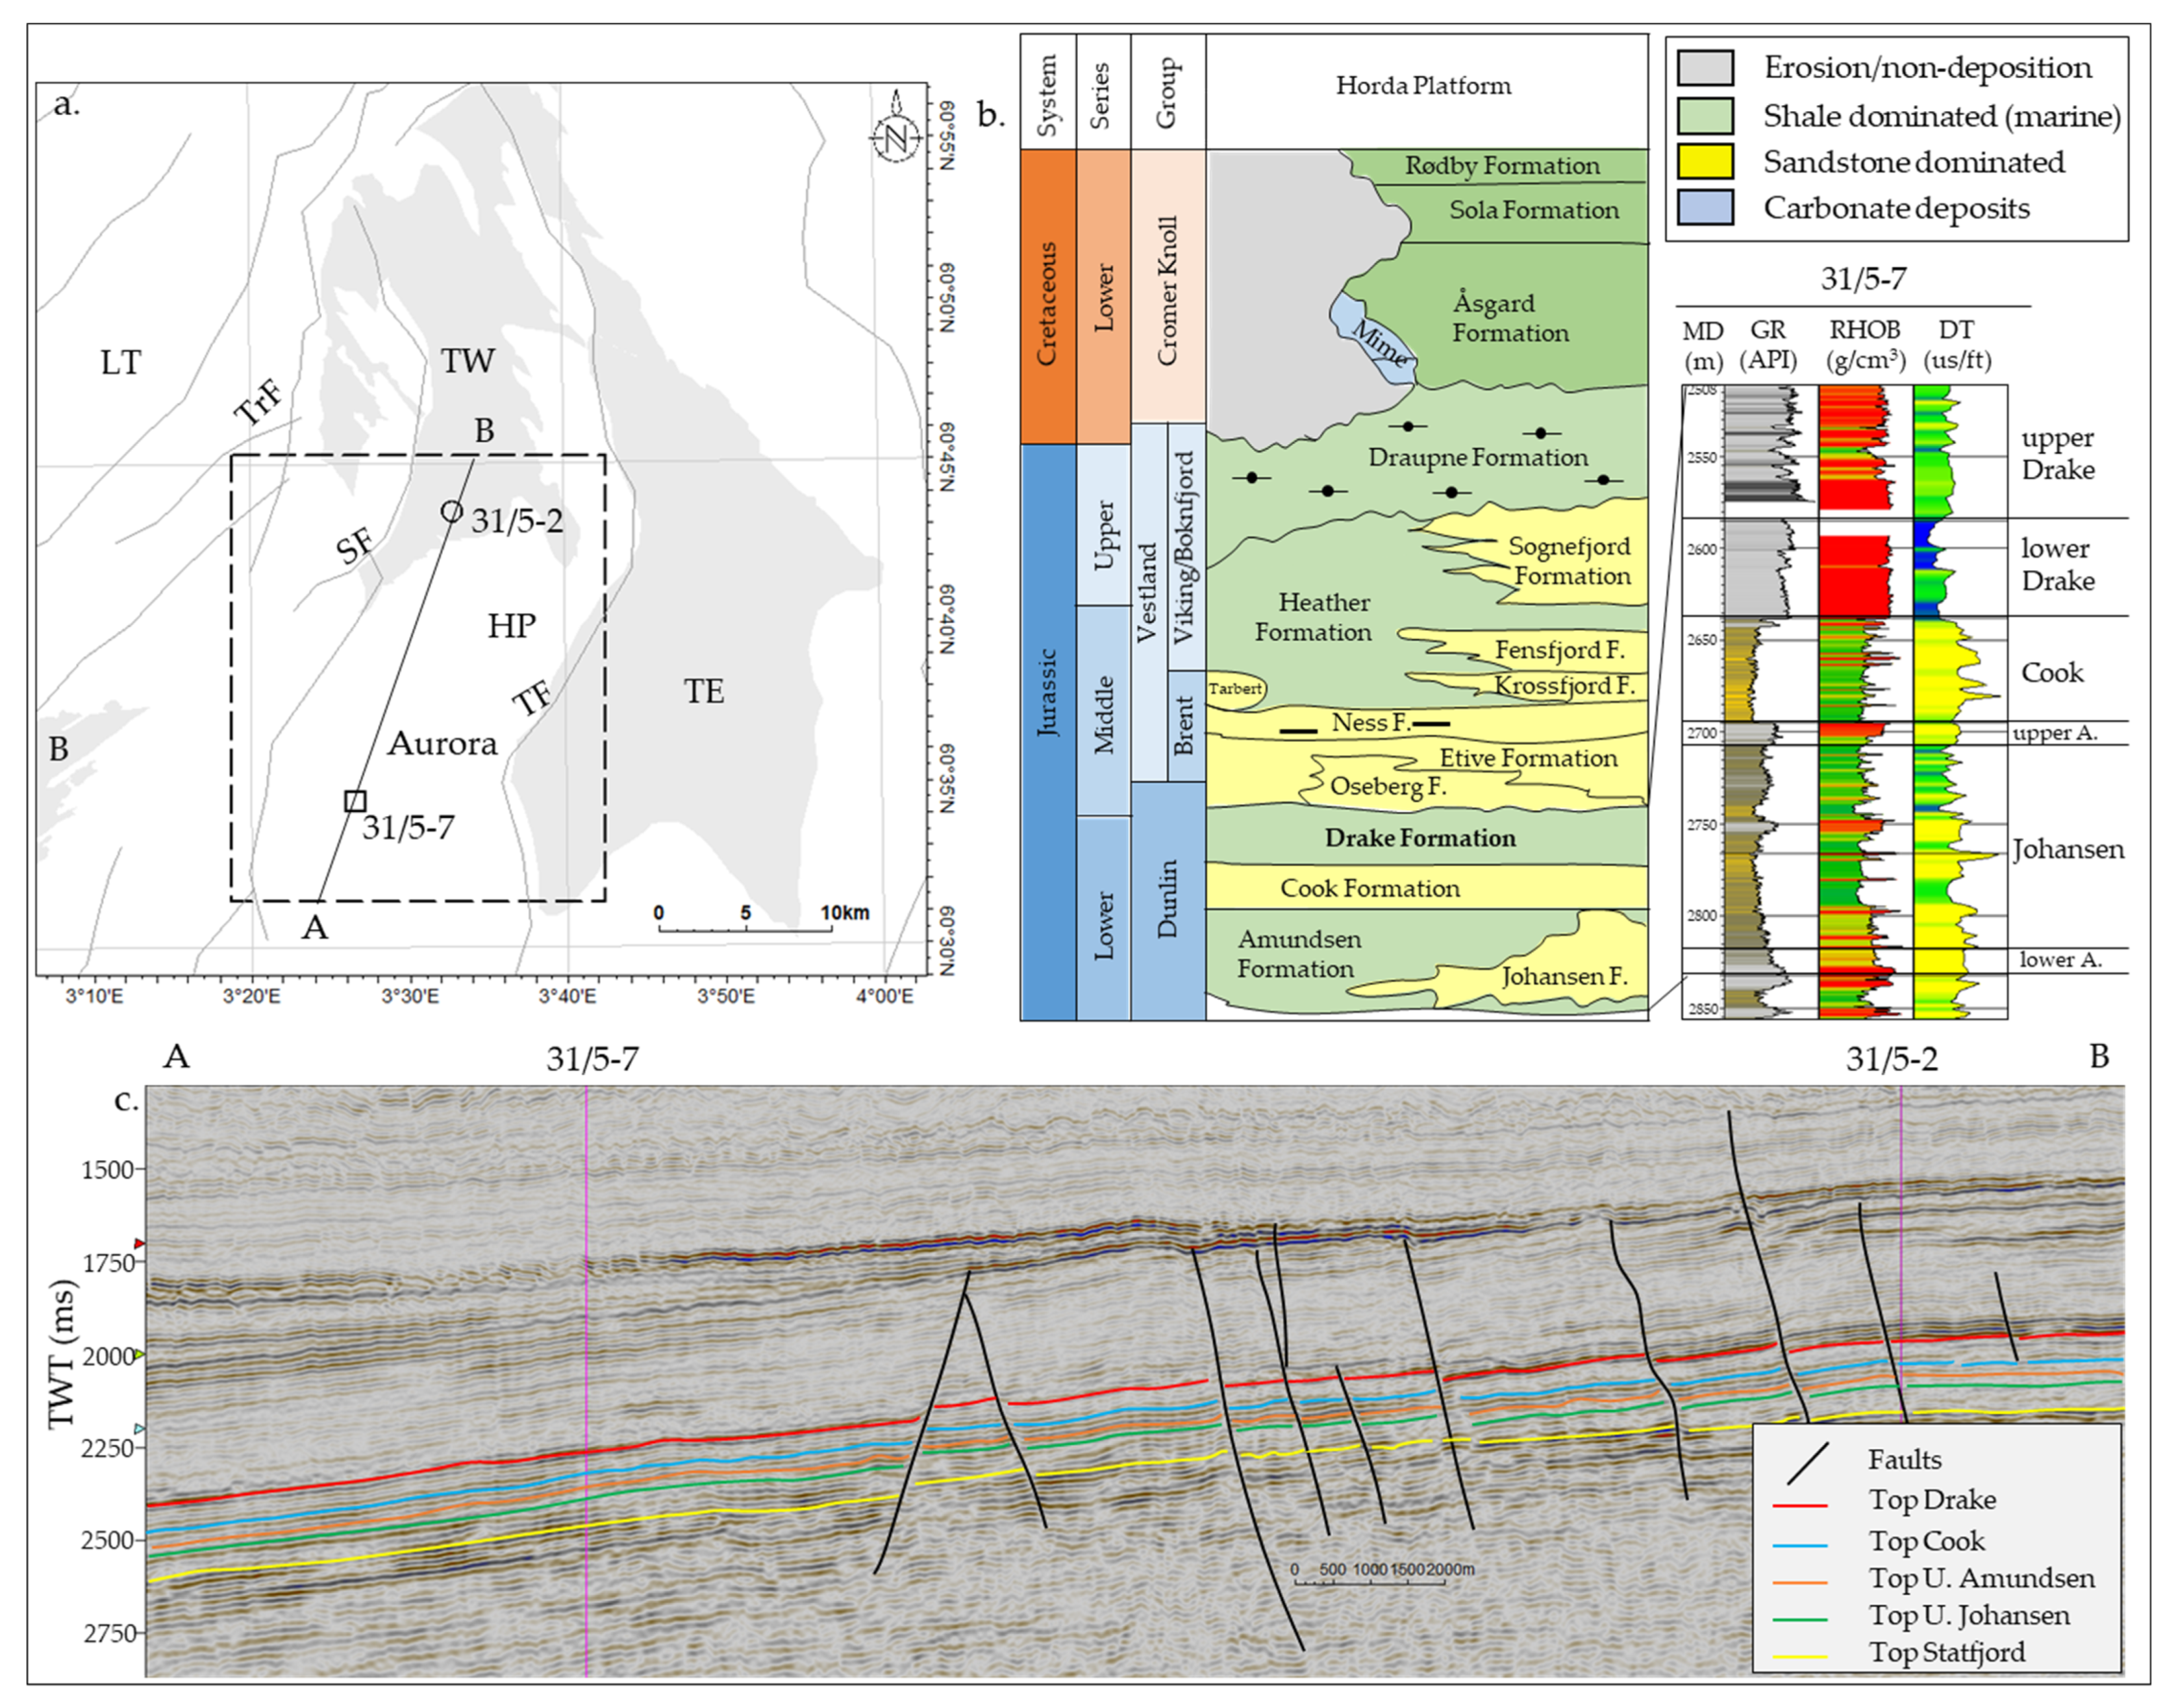This screenshot has width=2176, height=1708.
Task: Click the Drake Formation label in column
Action: (x=1420, y=838)
